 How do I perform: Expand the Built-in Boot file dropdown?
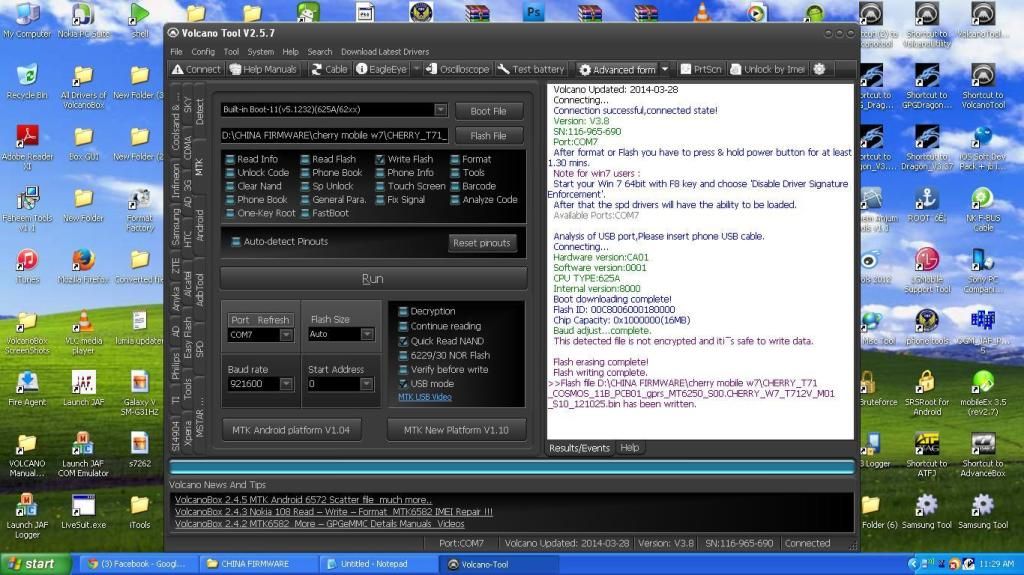coord(440,110)
